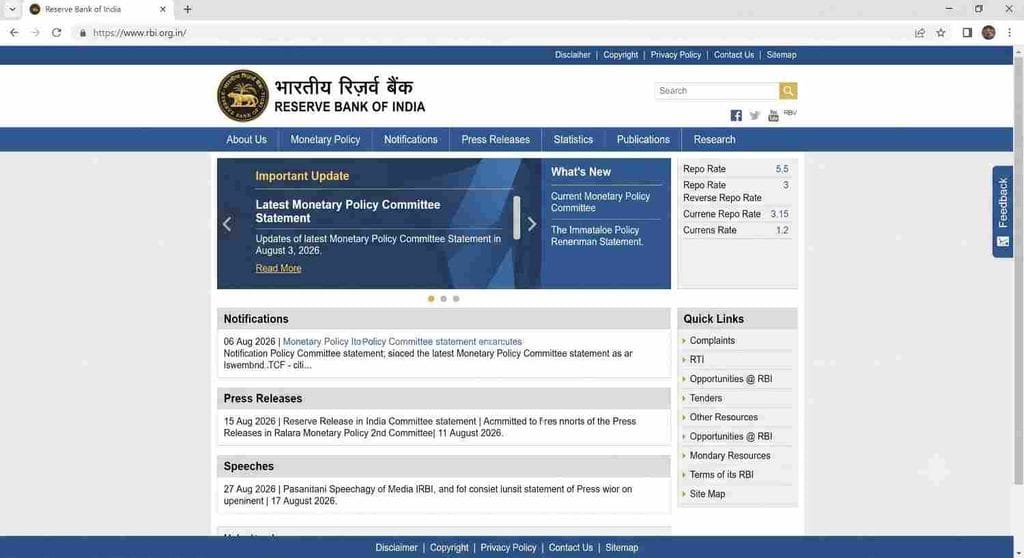This screenshot has height=558, width=1024.
Task: Select Currene Repo Rate value 3.15
Action: (779, 214)
